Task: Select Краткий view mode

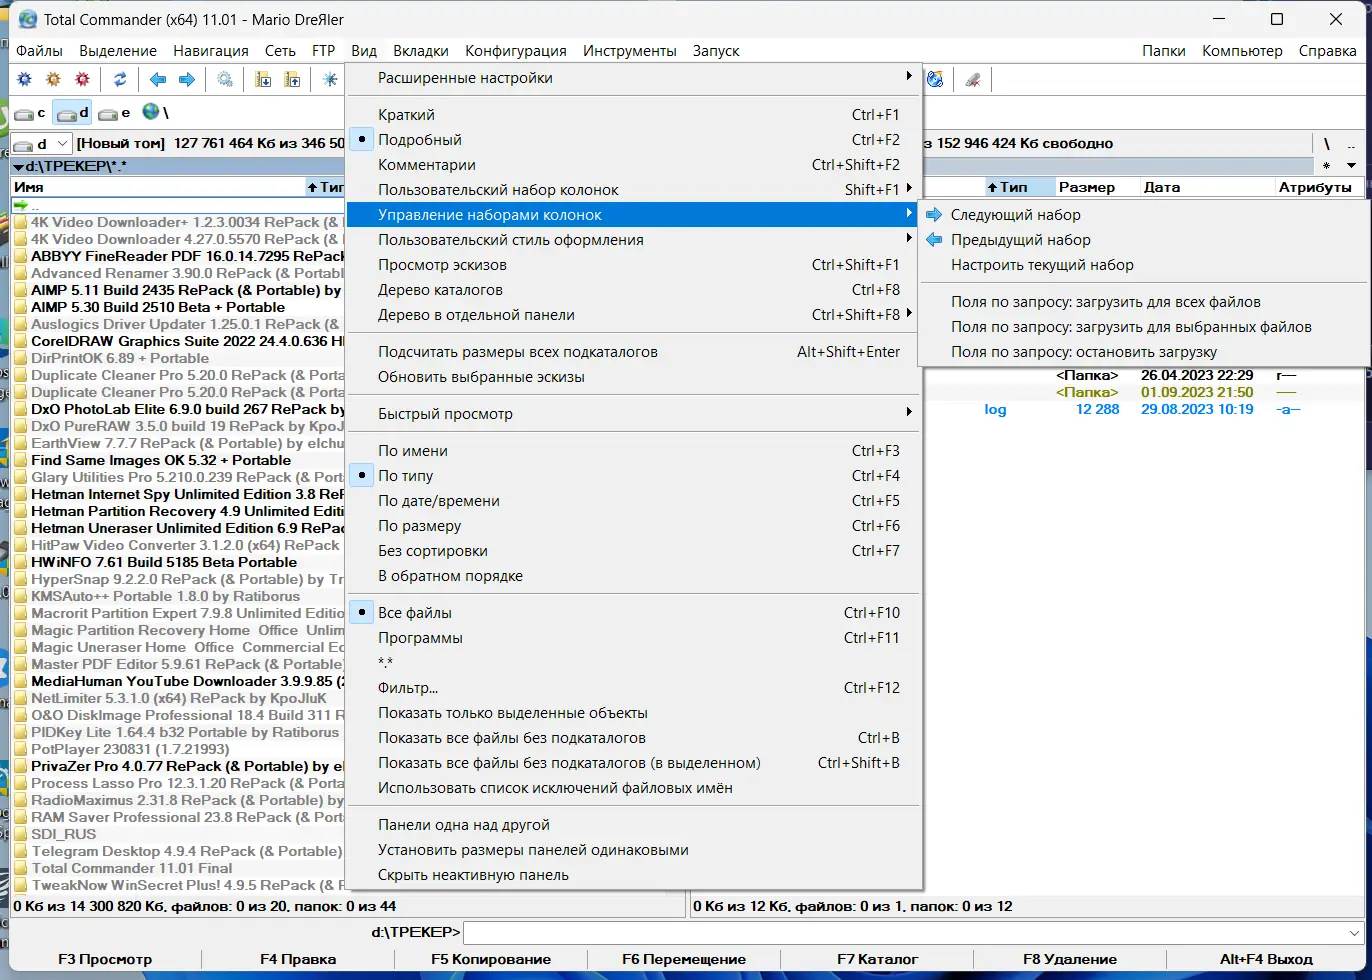Action: (632, 115)
